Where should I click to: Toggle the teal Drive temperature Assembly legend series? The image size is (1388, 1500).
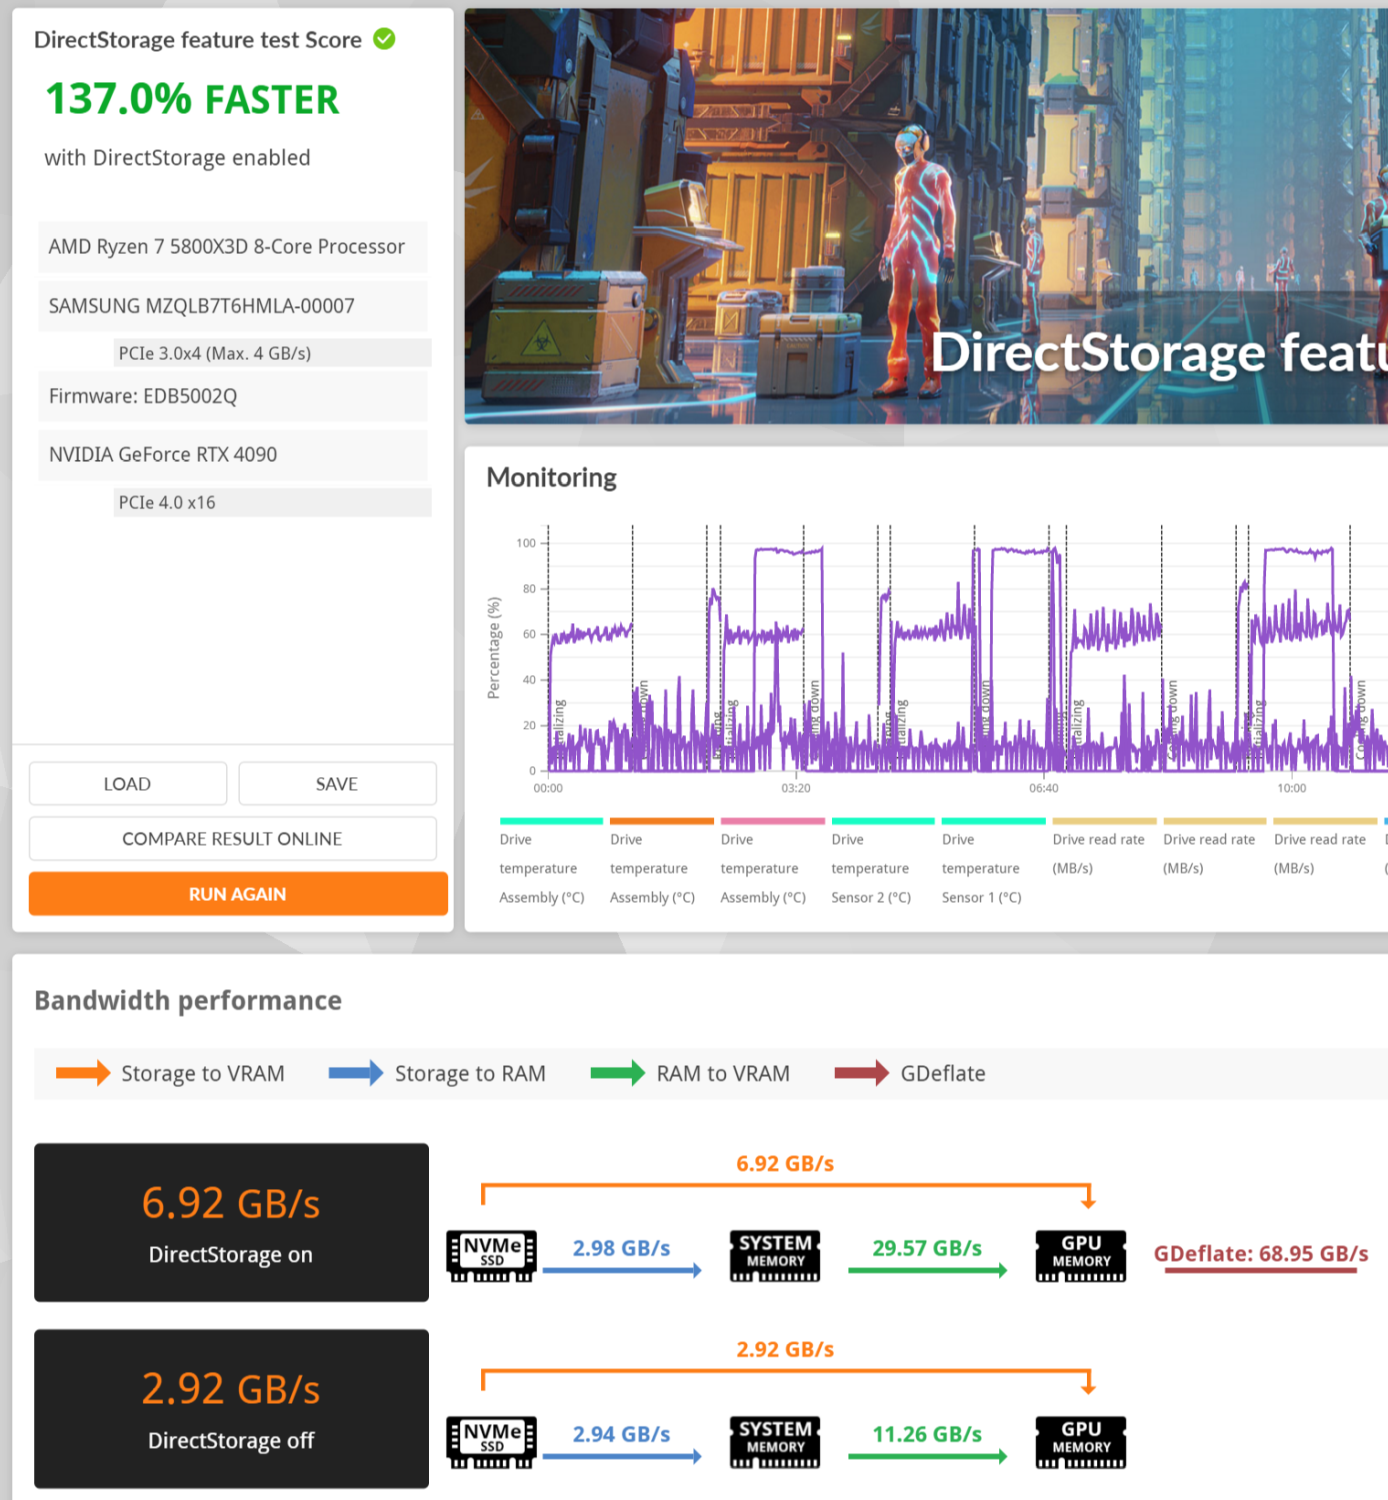[x=551, y=860]
